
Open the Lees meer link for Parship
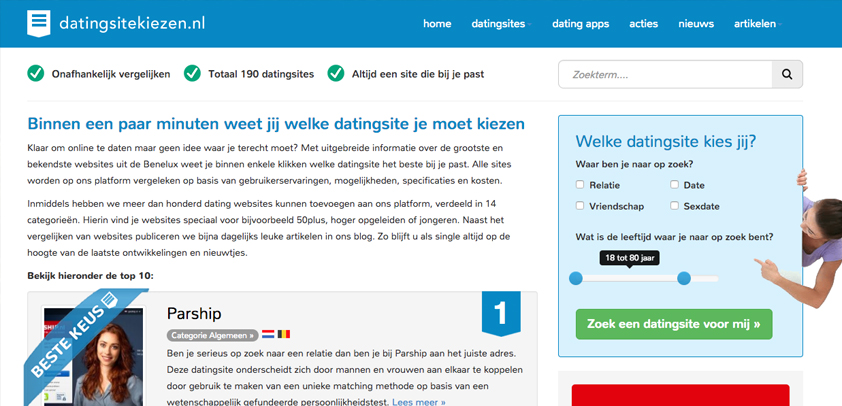419,401
